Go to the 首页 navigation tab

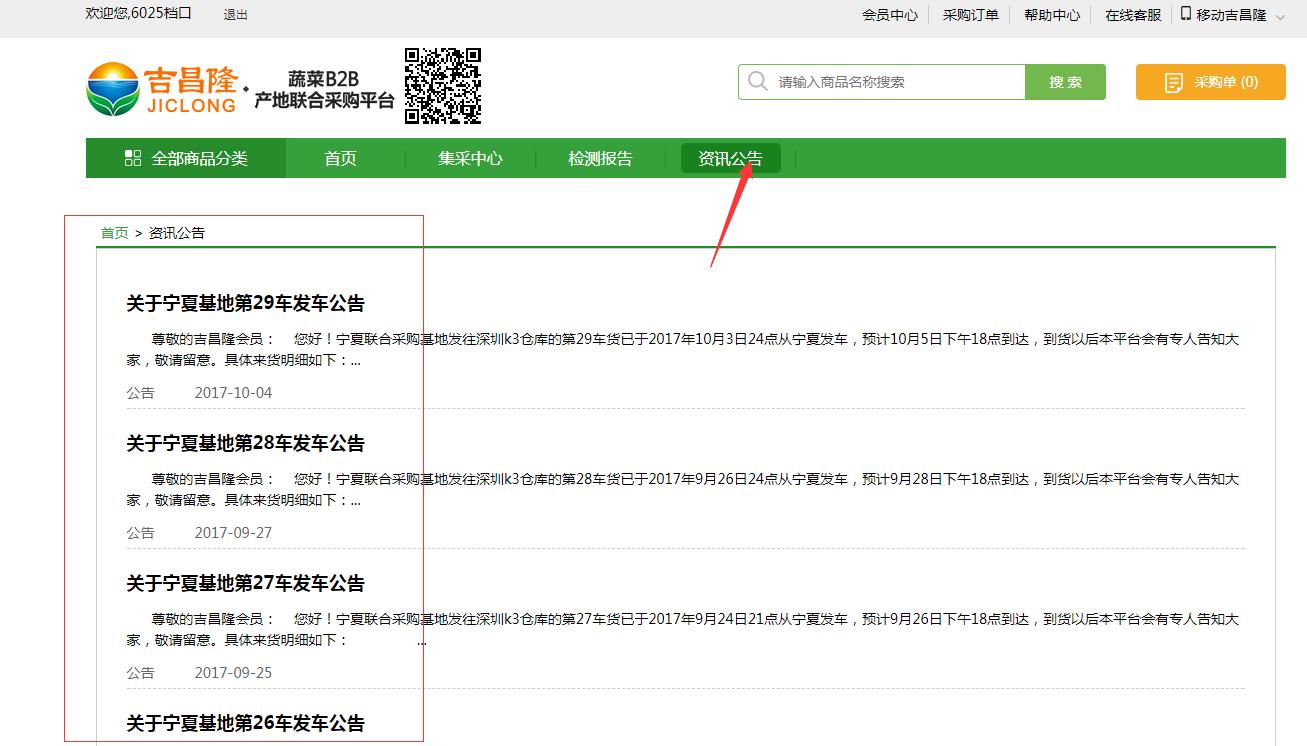coord(340,158)
